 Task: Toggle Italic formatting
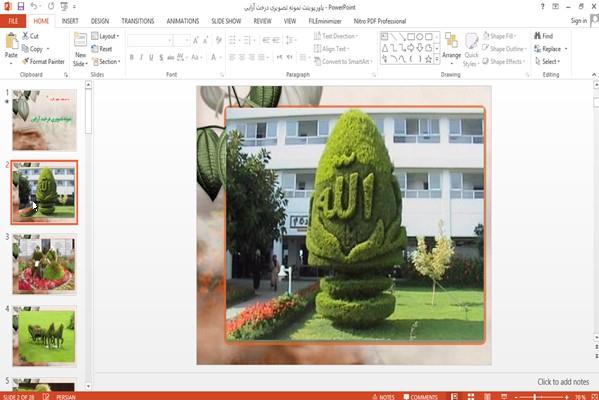(141, 57)
